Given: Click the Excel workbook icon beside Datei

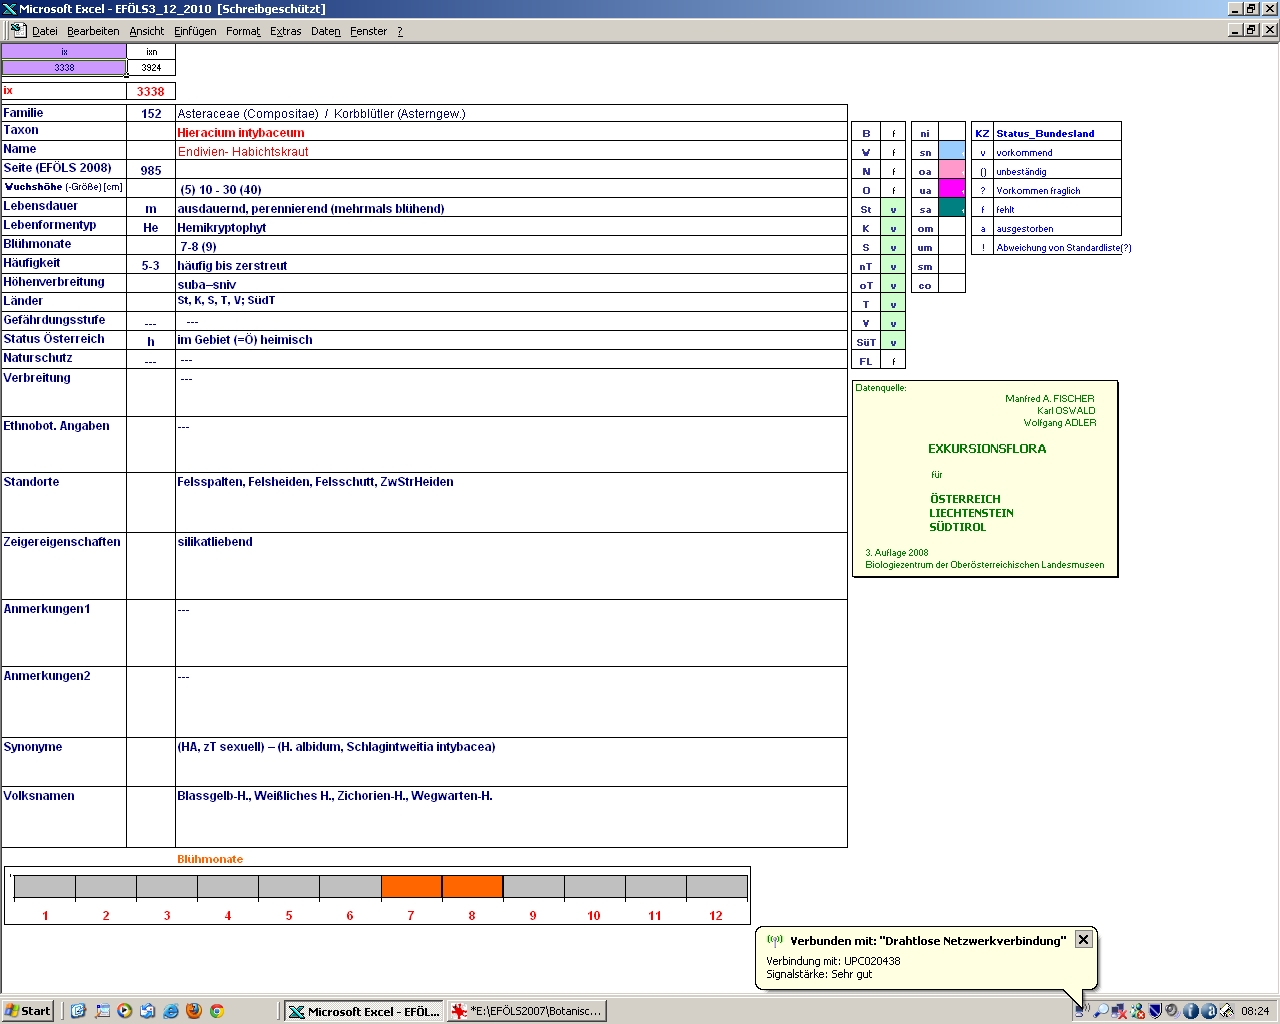Looking at the screenshot, I should click(x=17, y=31).
